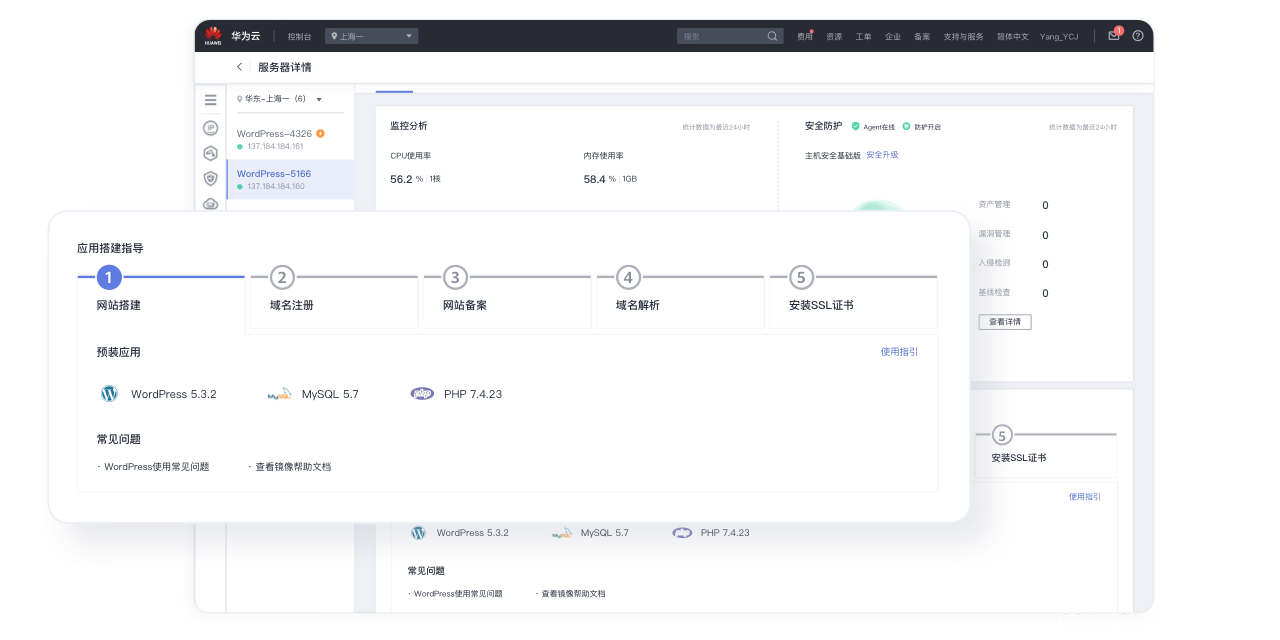Switch language via 简体中文

pos(1012,36)
